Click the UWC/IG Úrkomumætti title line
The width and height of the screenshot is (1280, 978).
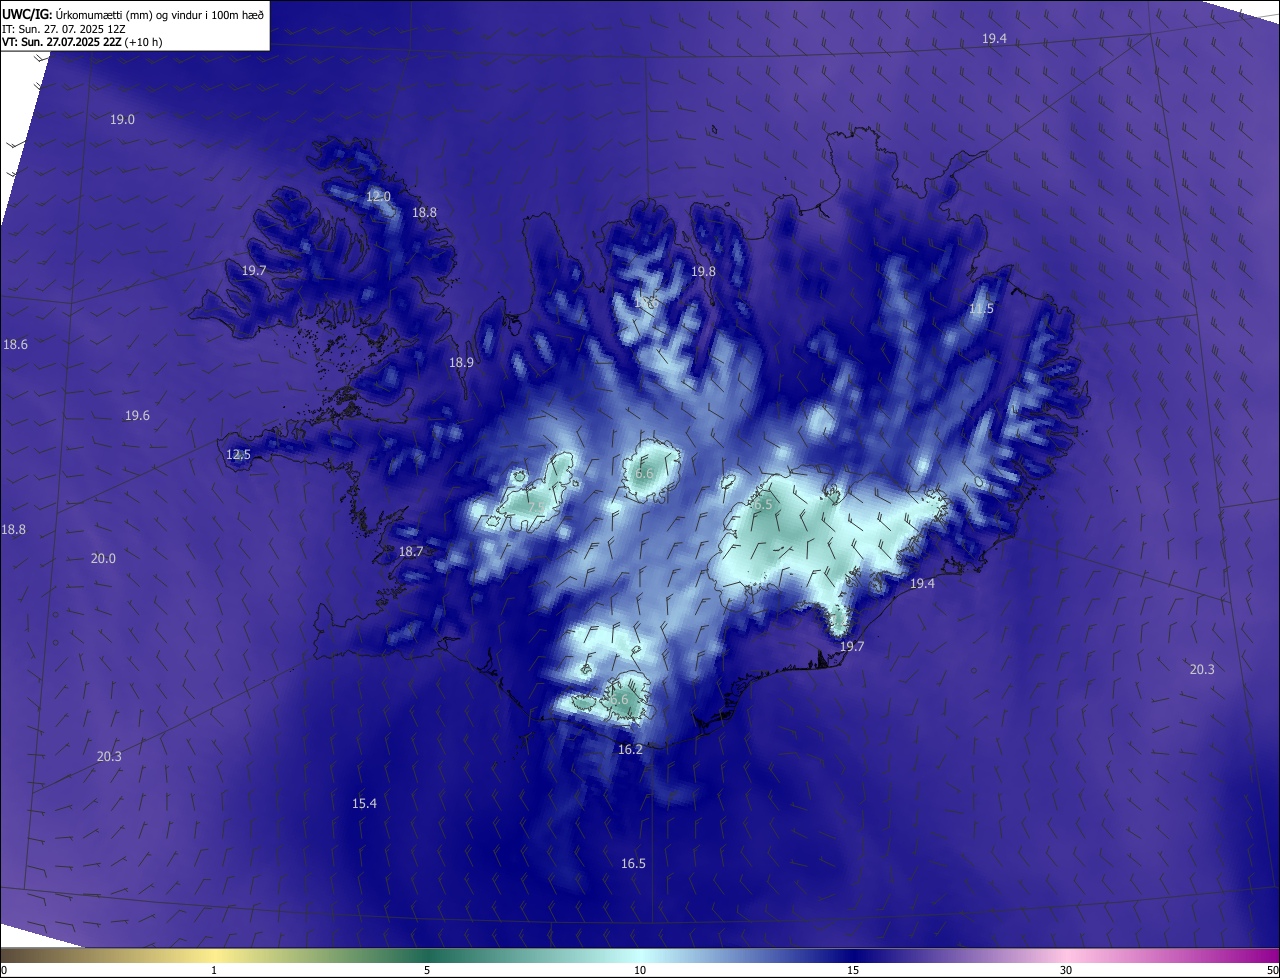click(x=133, y=14)
